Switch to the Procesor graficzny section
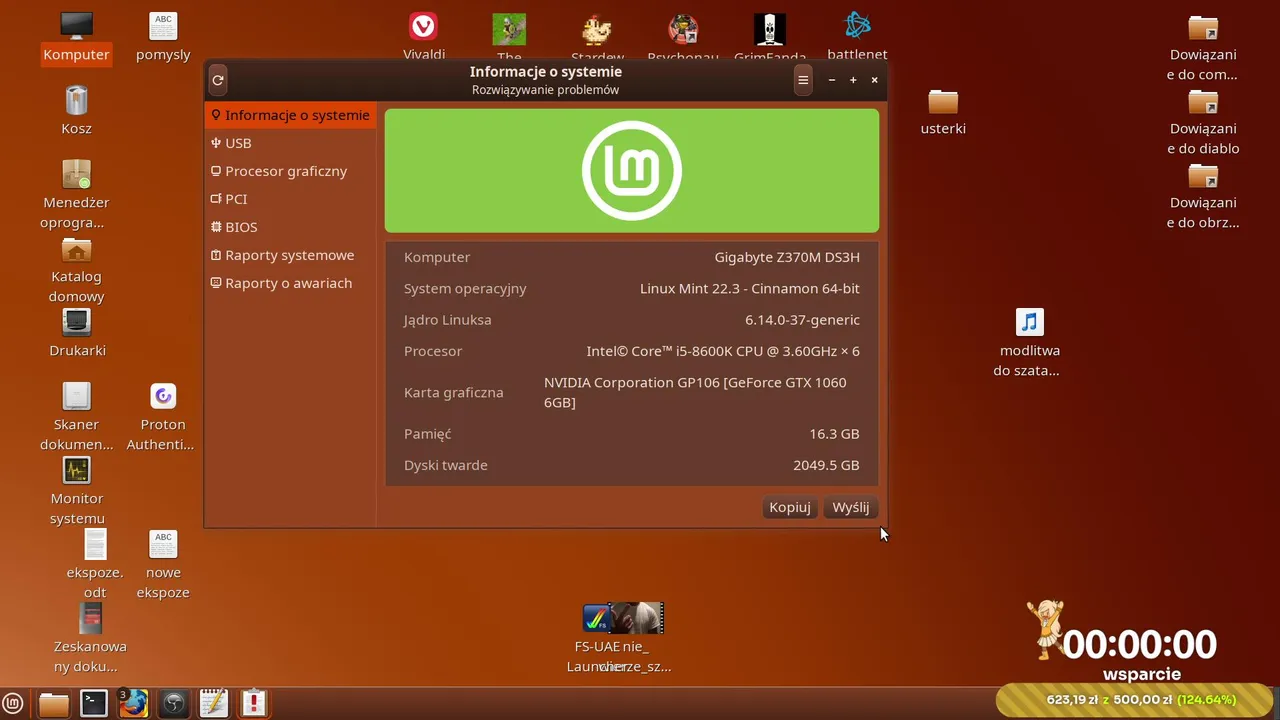 (290, 171)
